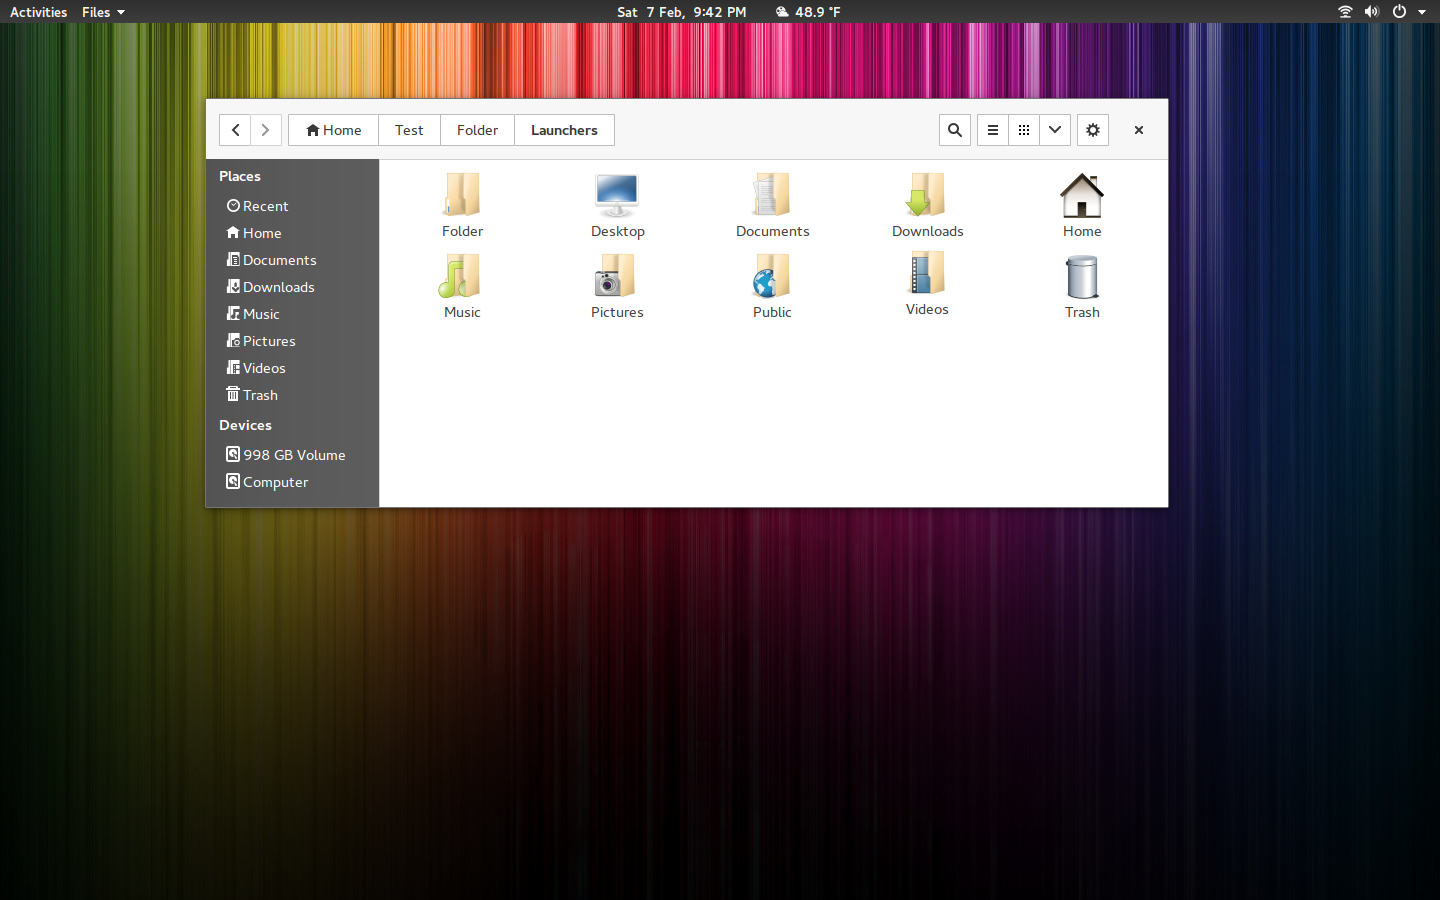Select Computer in the Devices list
The image size is (1440, 900).
[292, 482]
